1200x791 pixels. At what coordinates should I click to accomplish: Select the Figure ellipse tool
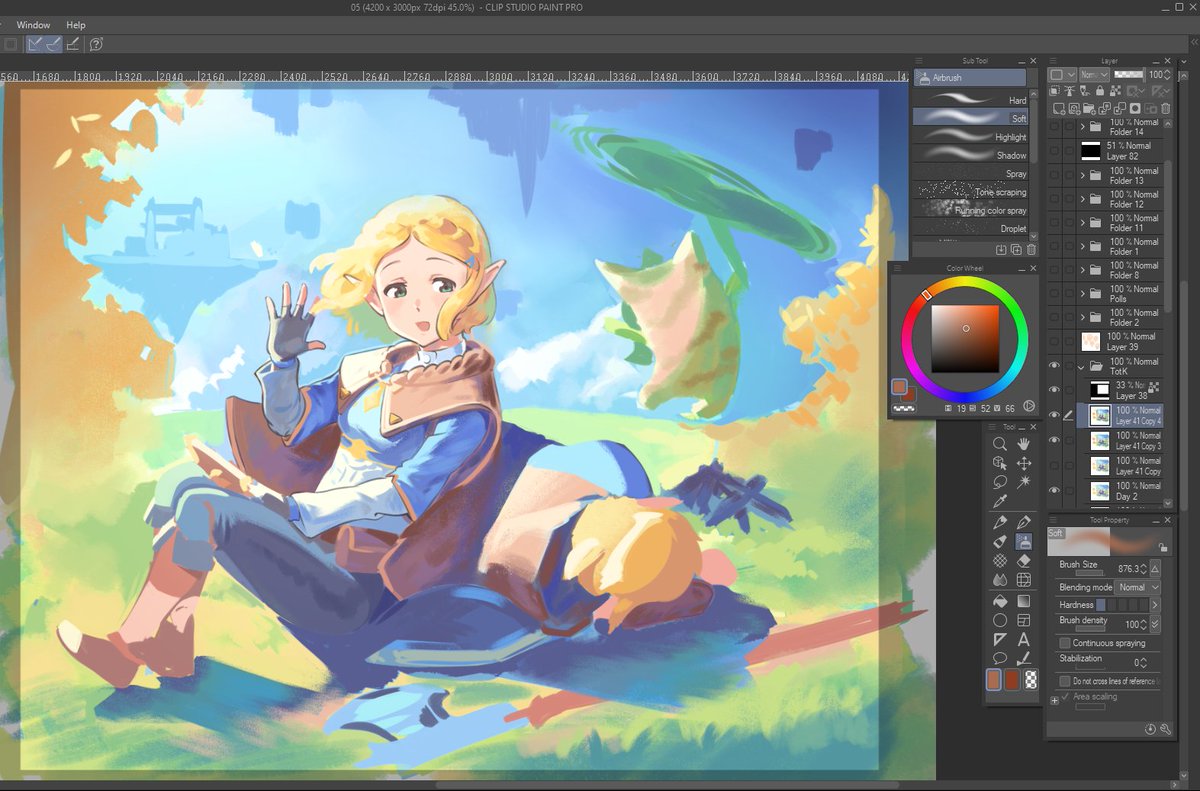(999, 621)
